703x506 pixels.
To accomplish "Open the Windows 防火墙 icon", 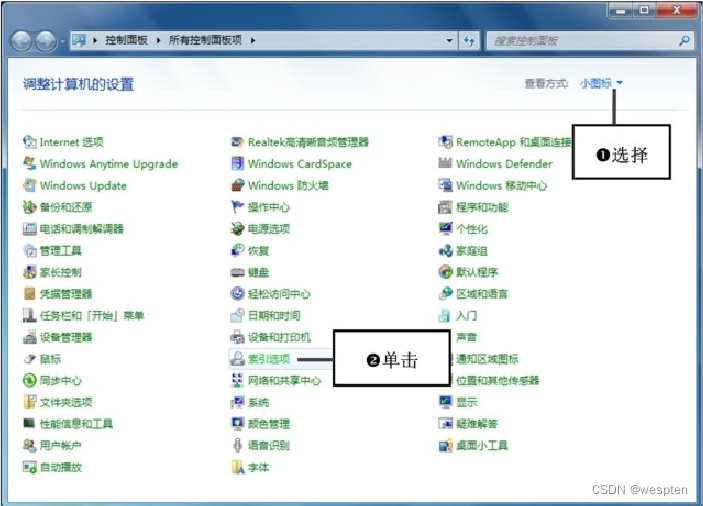I will [x=237, y=185].
